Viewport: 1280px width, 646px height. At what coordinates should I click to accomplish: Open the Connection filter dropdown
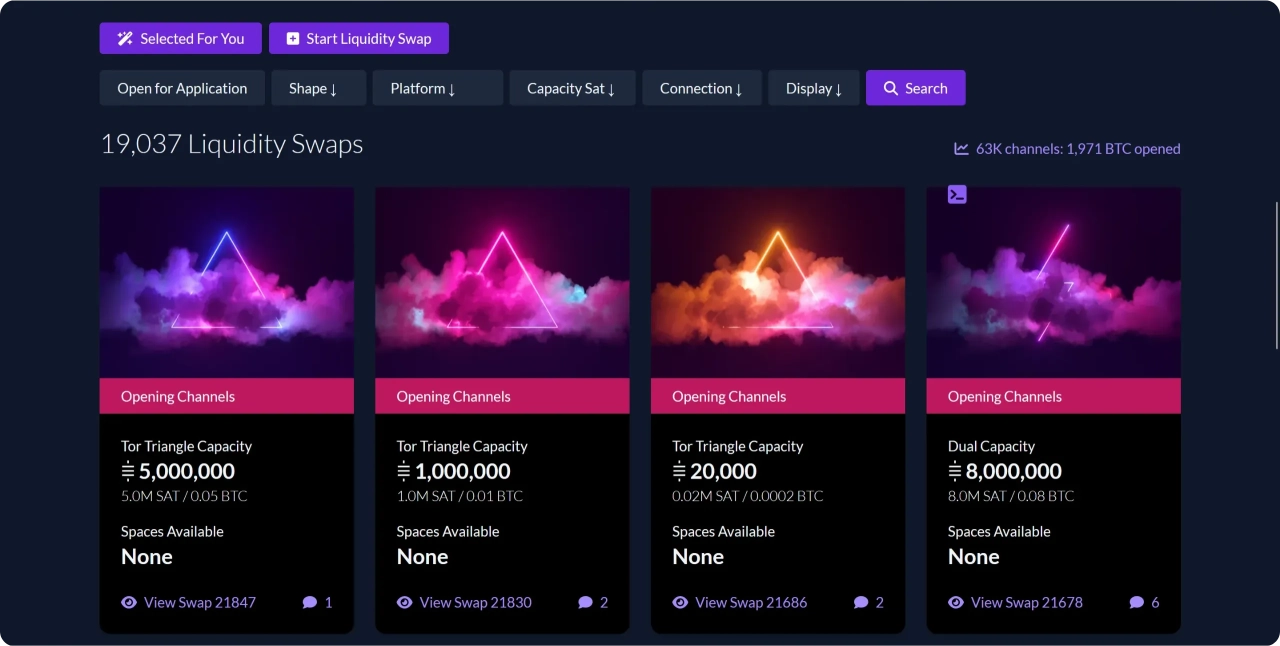(x=701, y=88)
